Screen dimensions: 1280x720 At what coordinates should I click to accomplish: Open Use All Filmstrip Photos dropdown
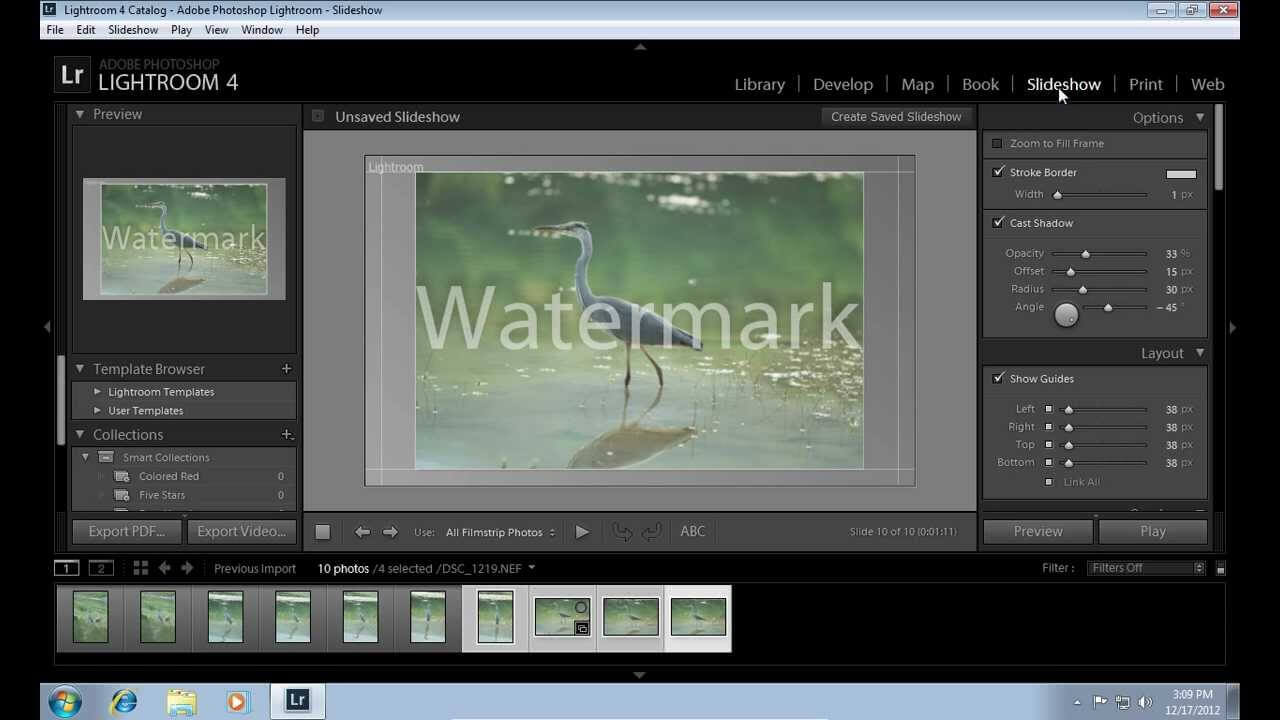click(501, 532)
